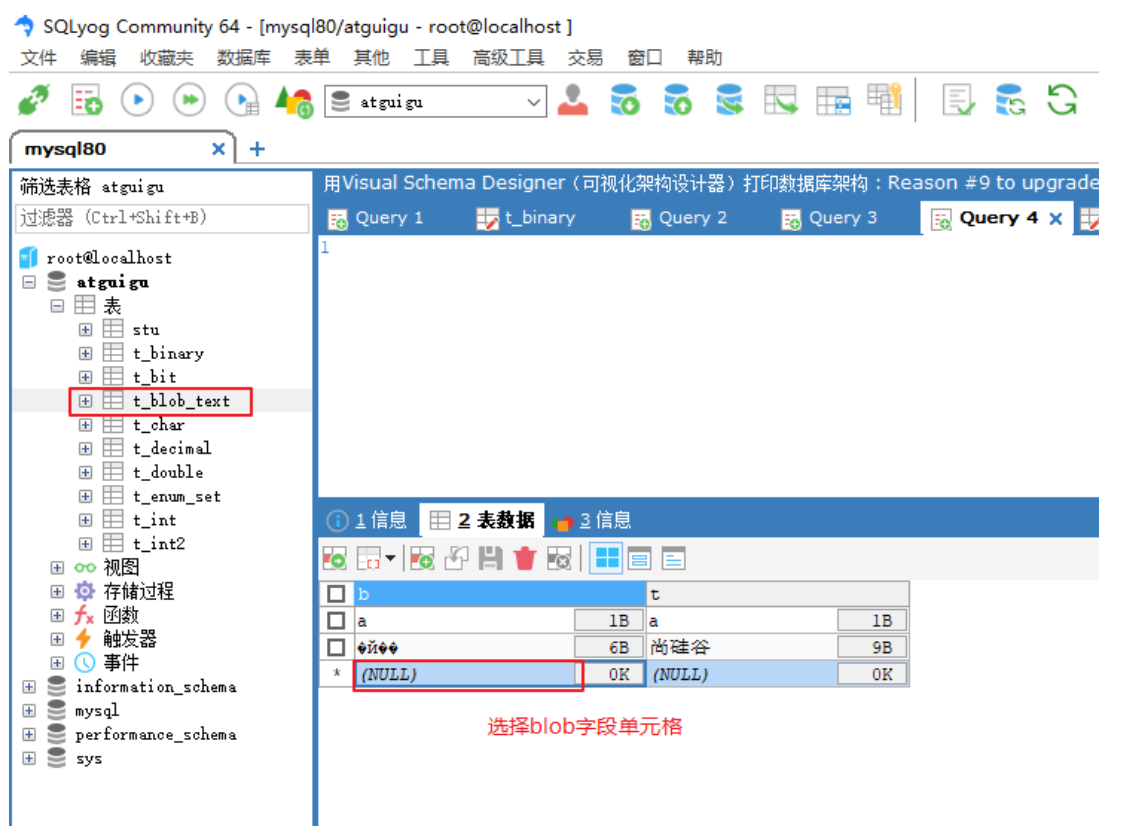Open the 数据库 menu

[243, 58]
